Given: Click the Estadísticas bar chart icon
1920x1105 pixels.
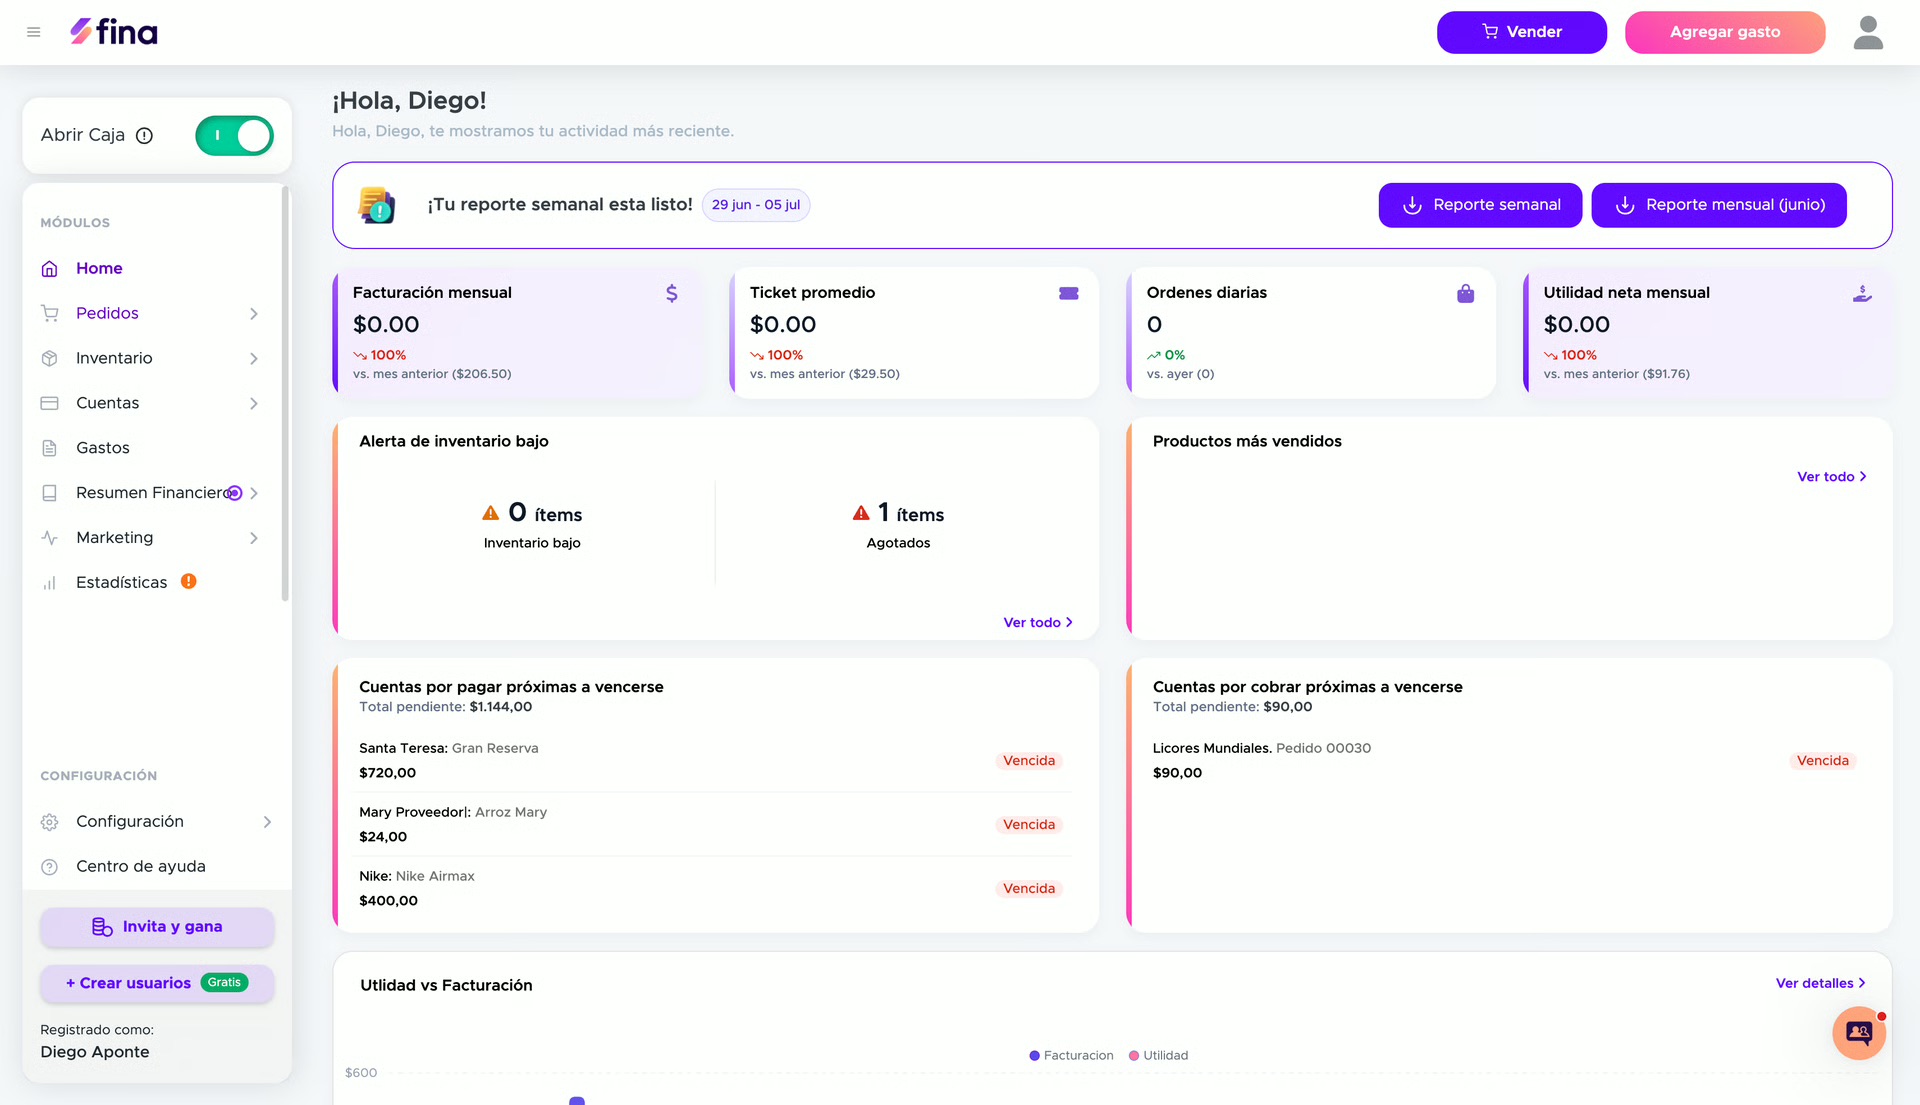Looking at the screenshot, I should point(50,583).
